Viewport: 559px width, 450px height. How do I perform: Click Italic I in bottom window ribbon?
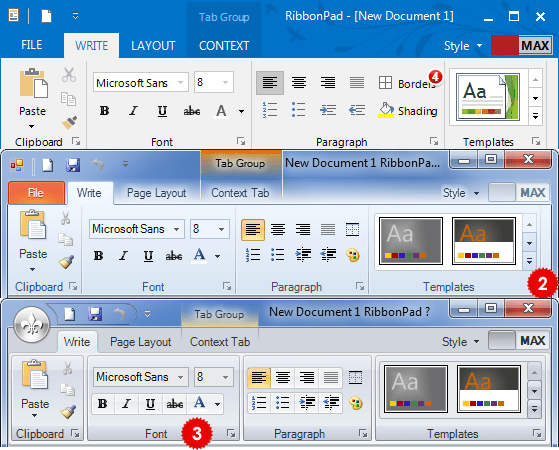pos(126,404)
